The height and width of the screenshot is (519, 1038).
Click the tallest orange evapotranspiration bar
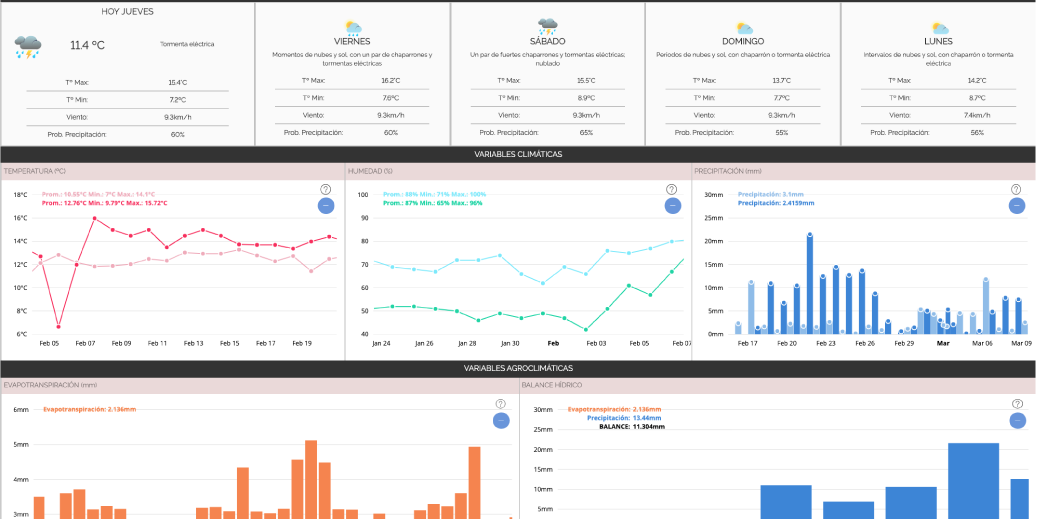coord(310,480)
